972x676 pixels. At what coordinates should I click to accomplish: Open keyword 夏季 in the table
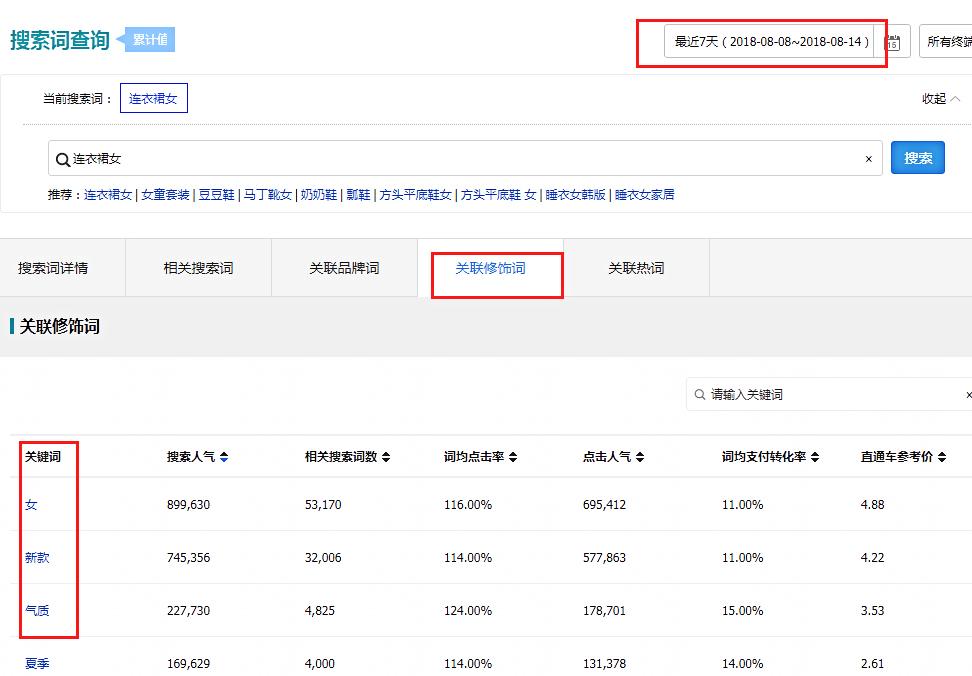click(x=37, y=664)
